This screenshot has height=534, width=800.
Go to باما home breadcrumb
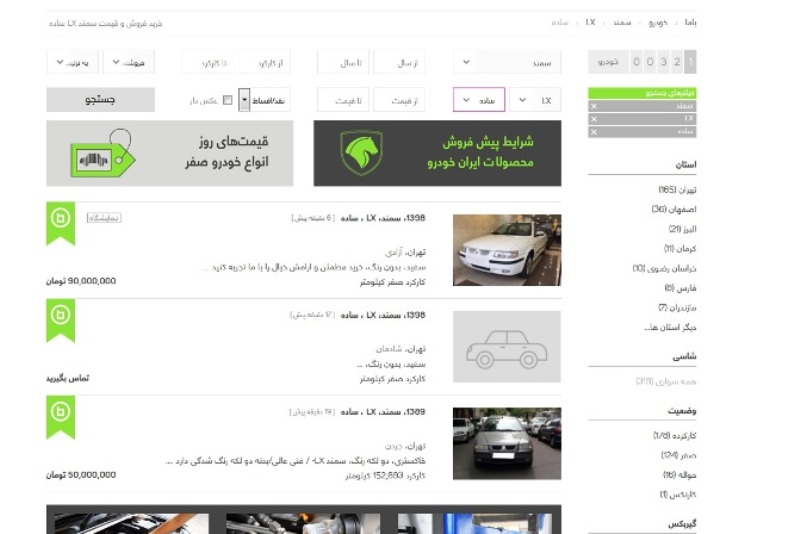click(690, 22)
